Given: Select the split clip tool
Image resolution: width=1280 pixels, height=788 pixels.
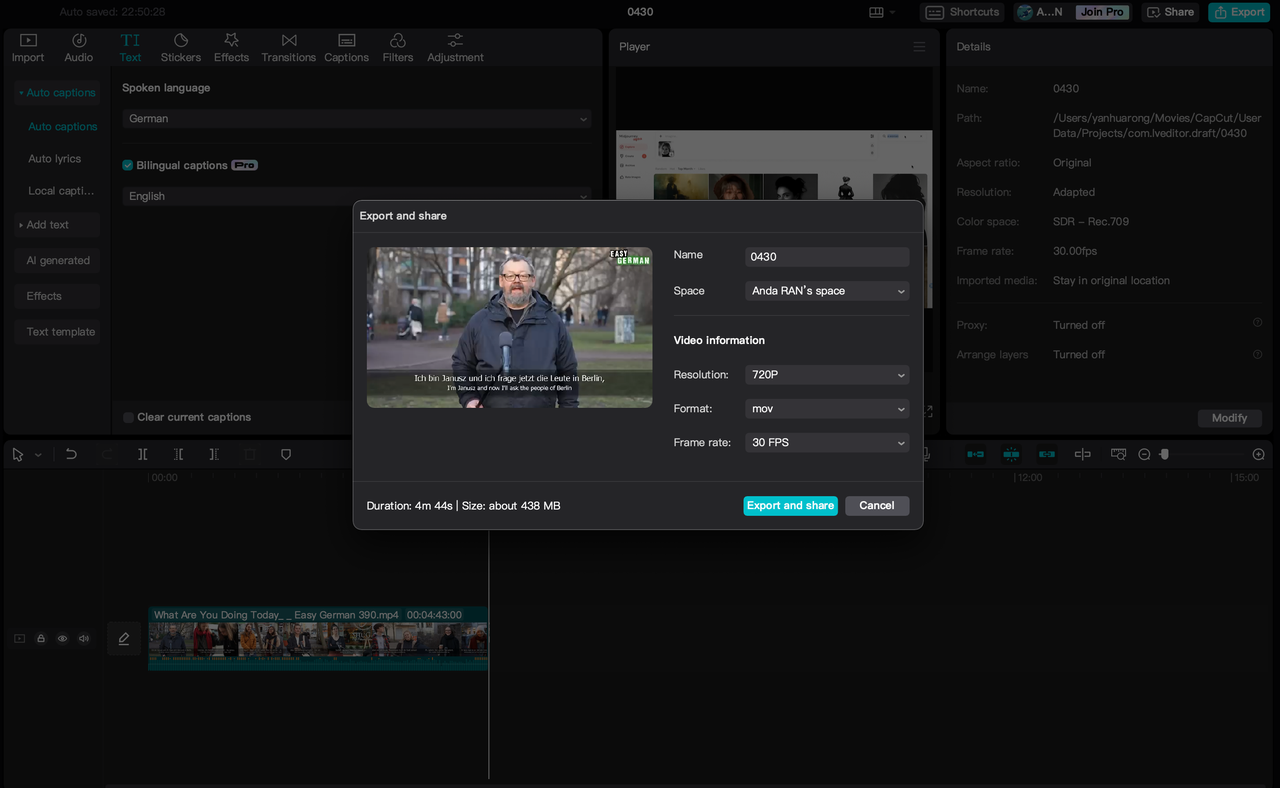Looking at the screenshot, I should coord(143,454).
